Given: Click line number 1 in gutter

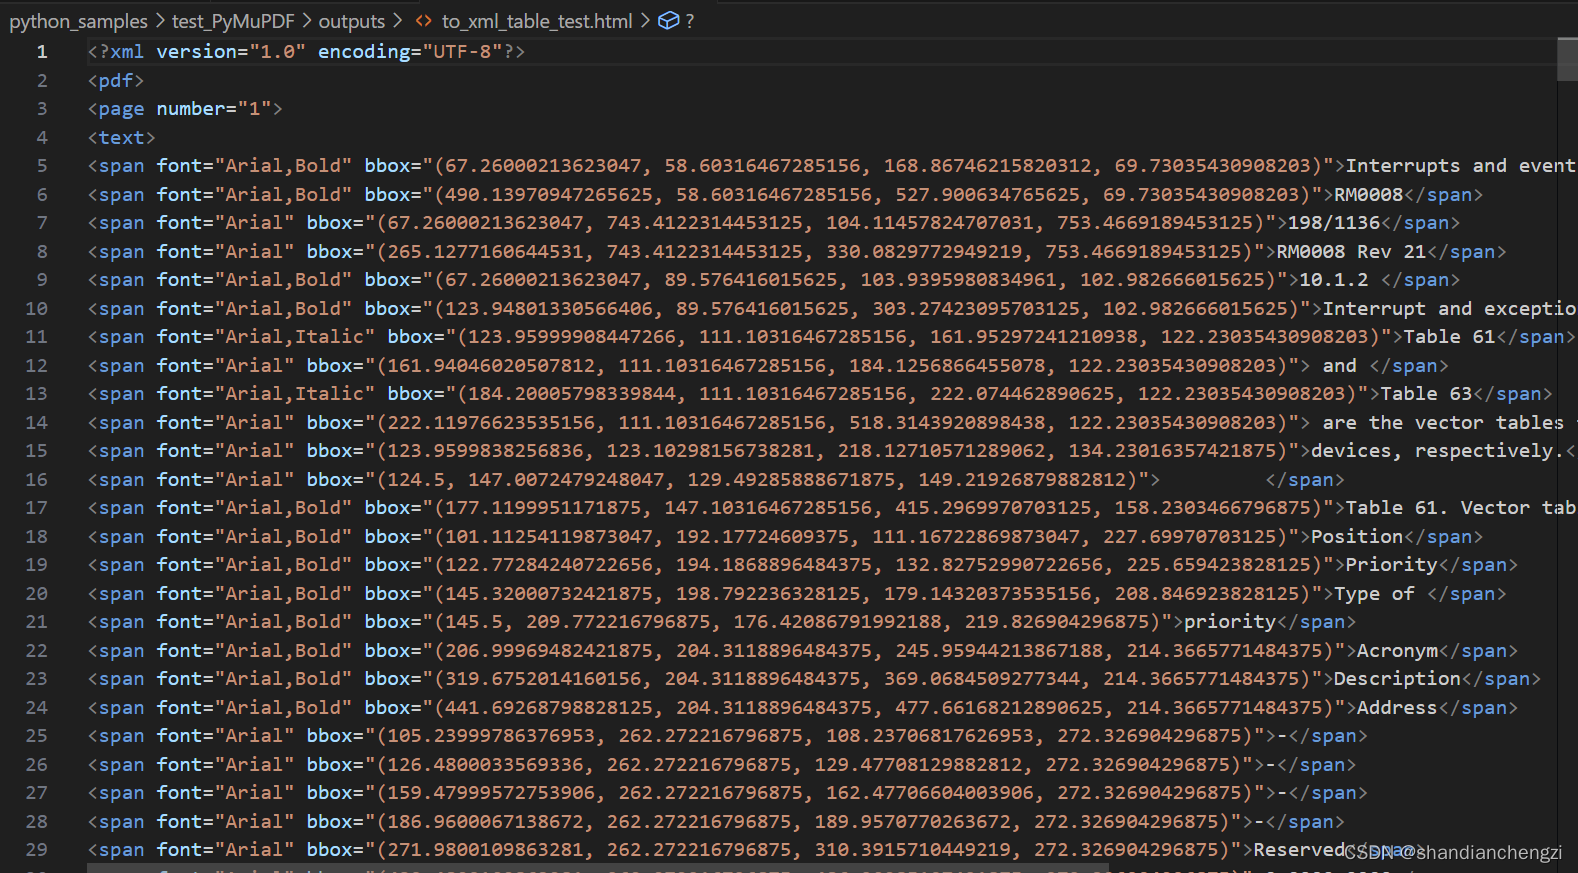Looking at the screenshot, I should [x=42, y=52].
